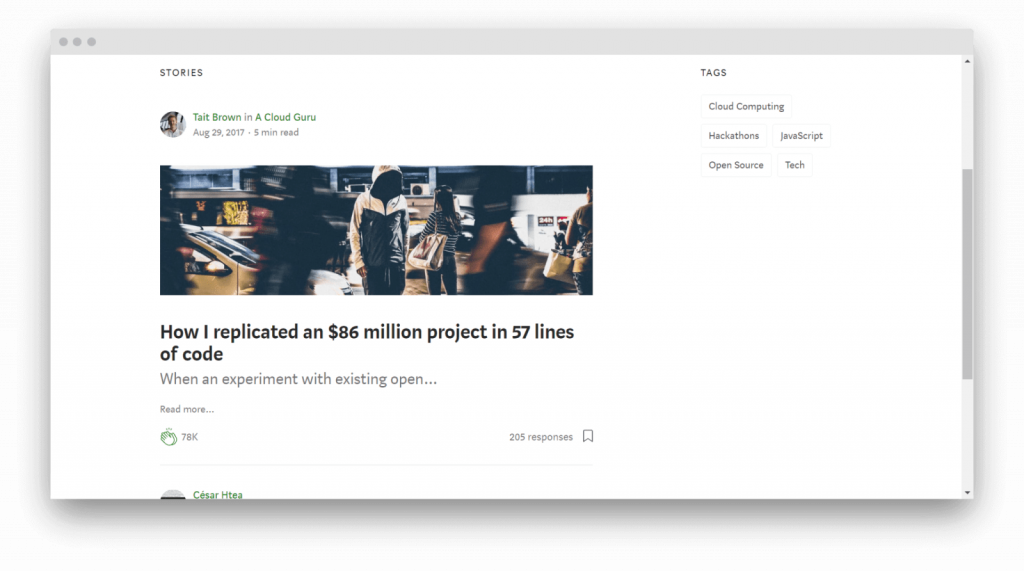Image resolution: width=1024 pixels, height=571 pixels.
Task: Click the leftmost gray window dot
Action: coord(63,42)
